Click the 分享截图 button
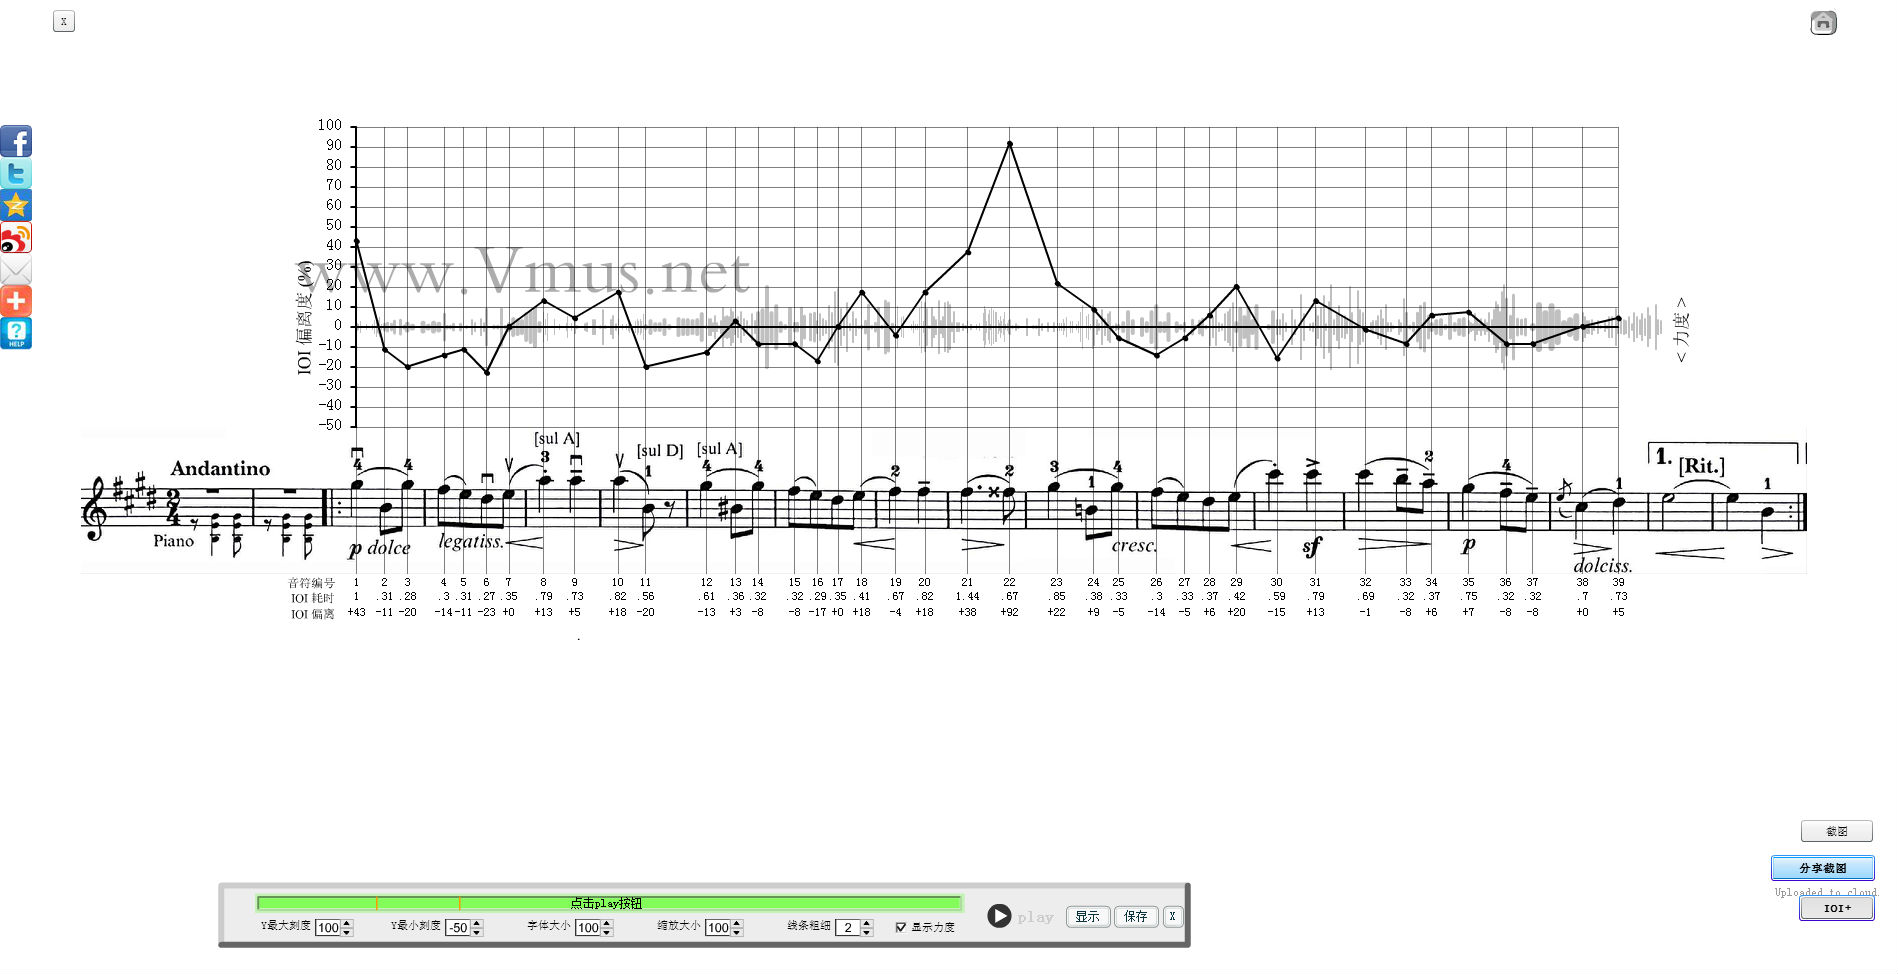 pos(1822,868)
